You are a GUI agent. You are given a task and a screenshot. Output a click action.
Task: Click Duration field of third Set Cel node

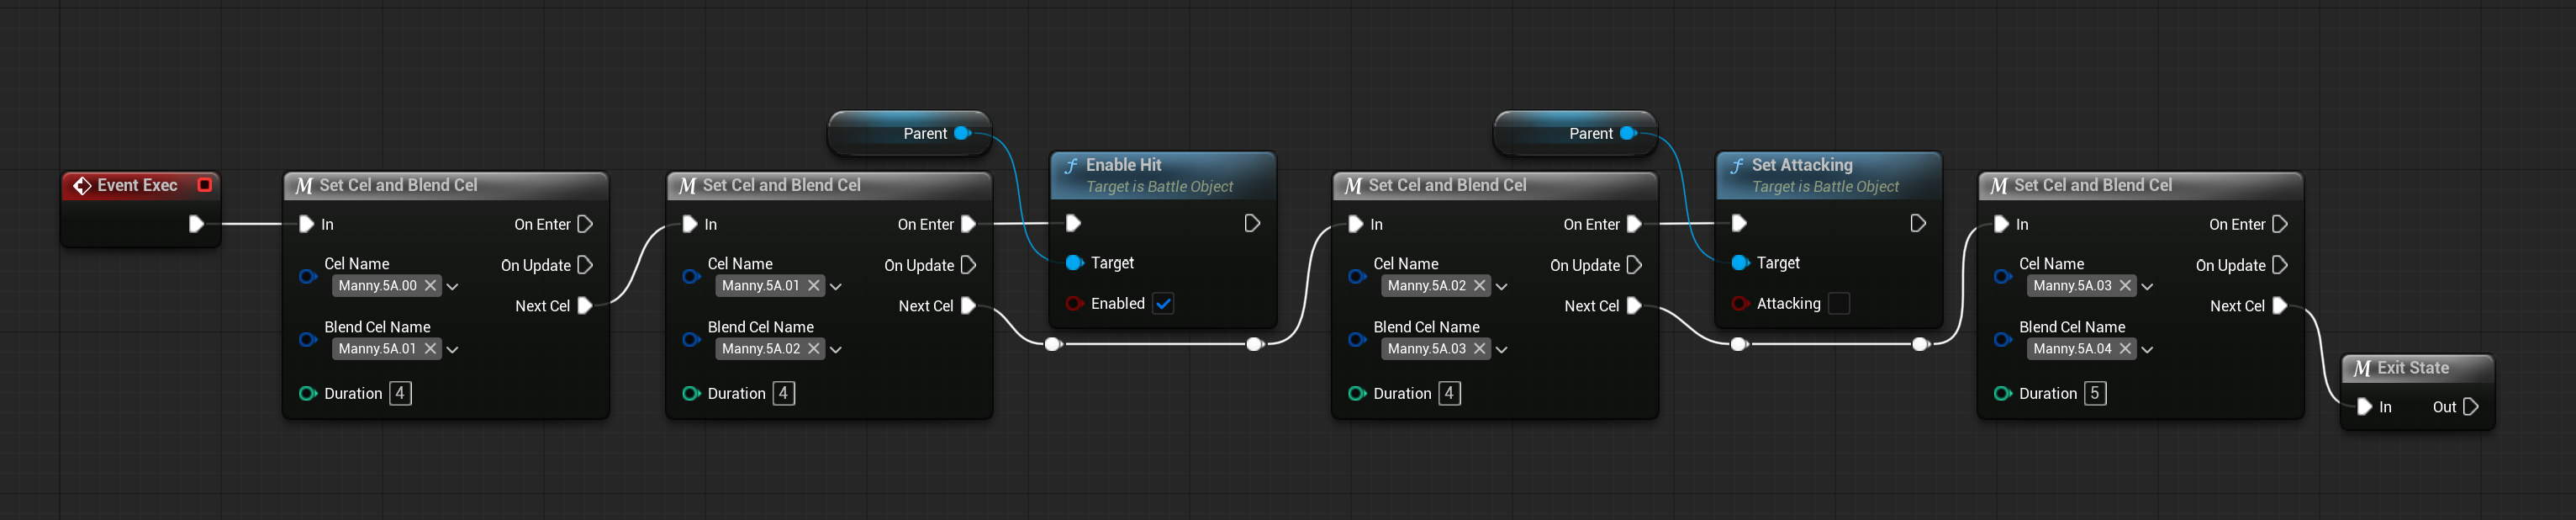[x=1449, y=393]
